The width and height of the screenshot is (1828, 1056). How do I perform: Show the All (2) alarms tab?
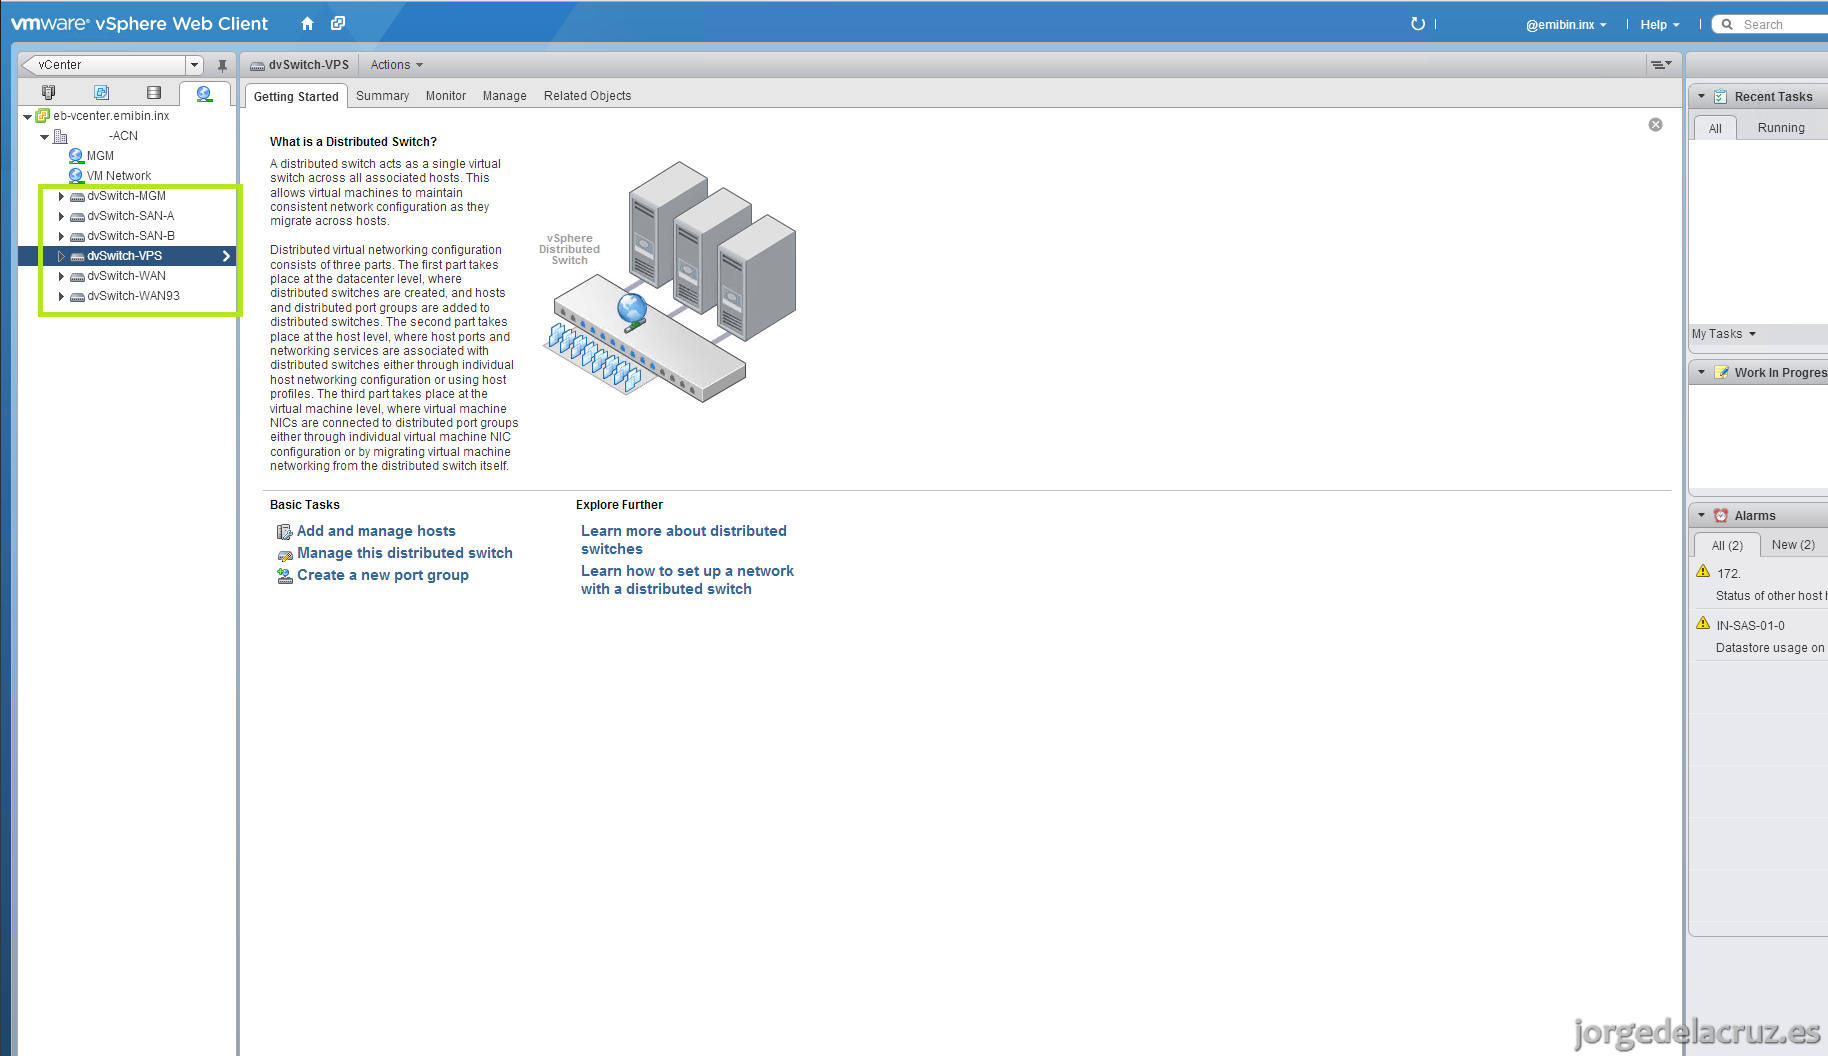pos(1727,546)
